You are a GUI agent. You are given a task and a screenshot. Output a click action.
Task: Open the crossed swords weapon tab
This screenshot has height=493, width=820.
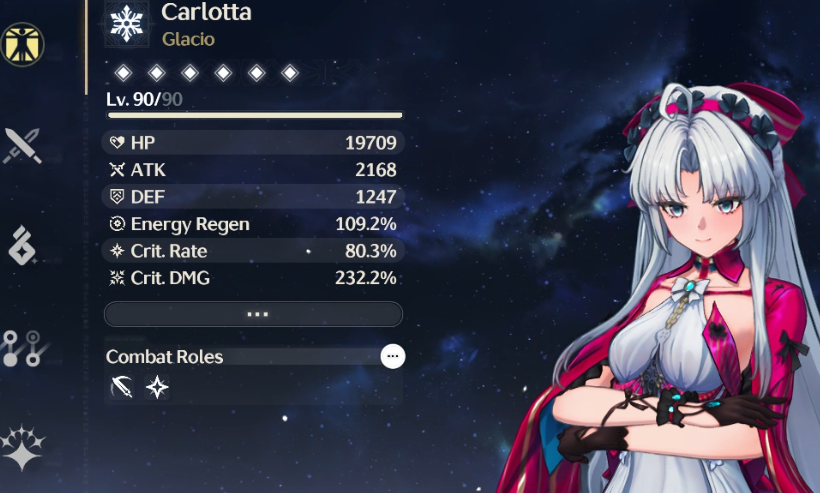22,146
